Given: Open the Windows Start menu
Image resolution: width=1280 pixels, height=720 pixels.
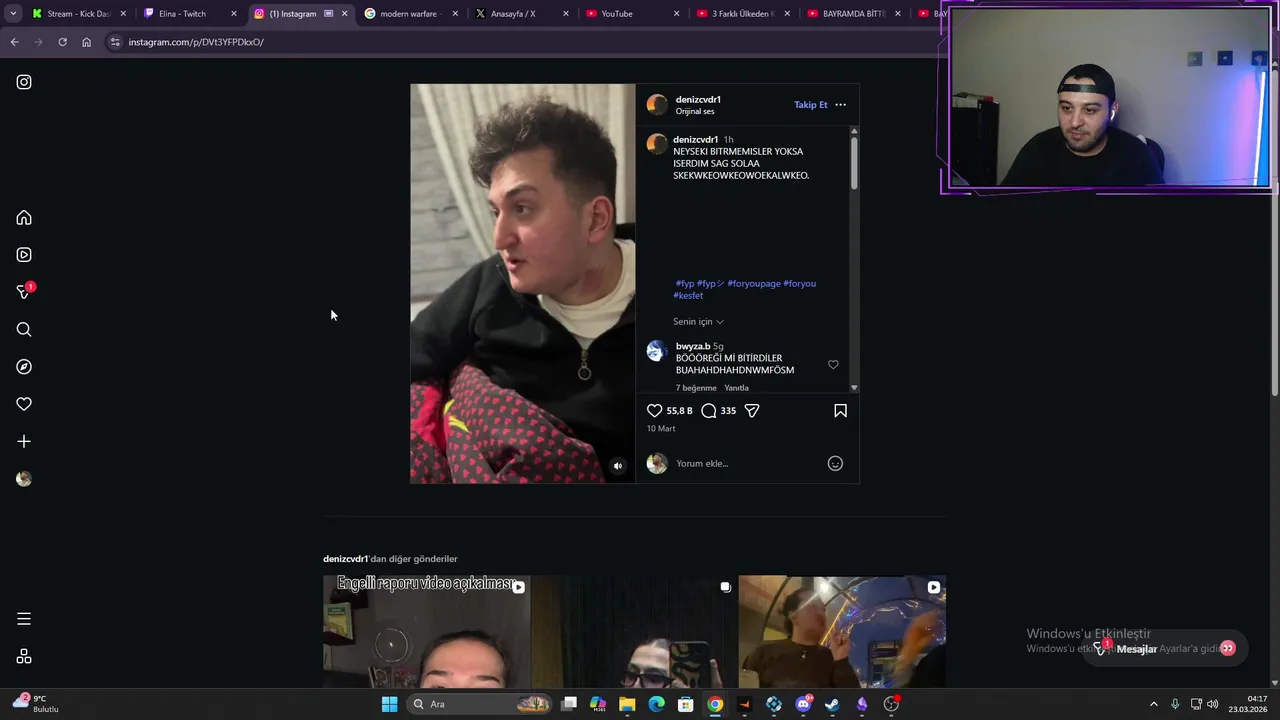Looking at the screenshot, I should [x=389, y=704].
